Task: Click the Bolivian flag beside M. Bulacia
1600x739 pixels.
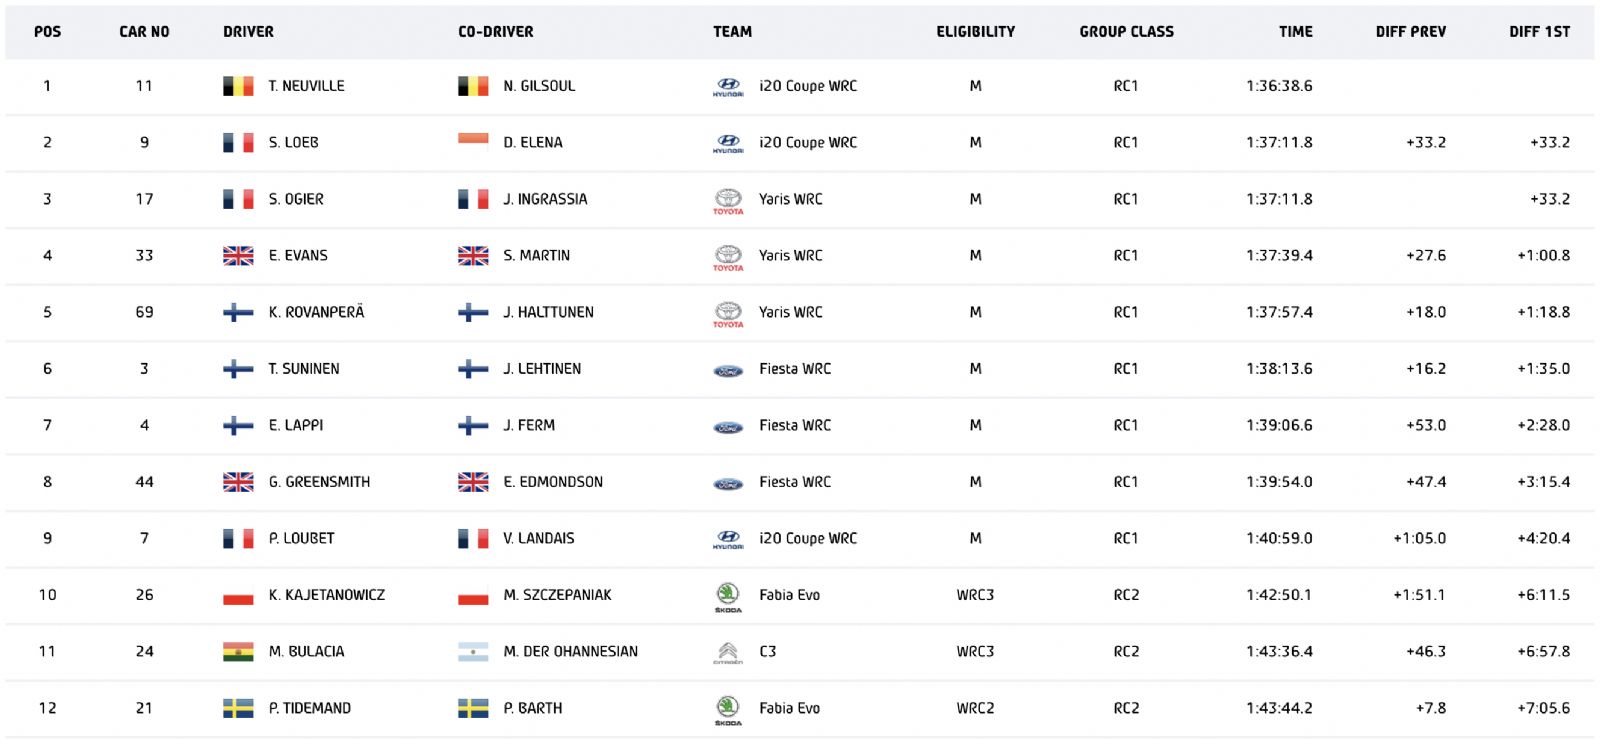Action: click(238, 652)
